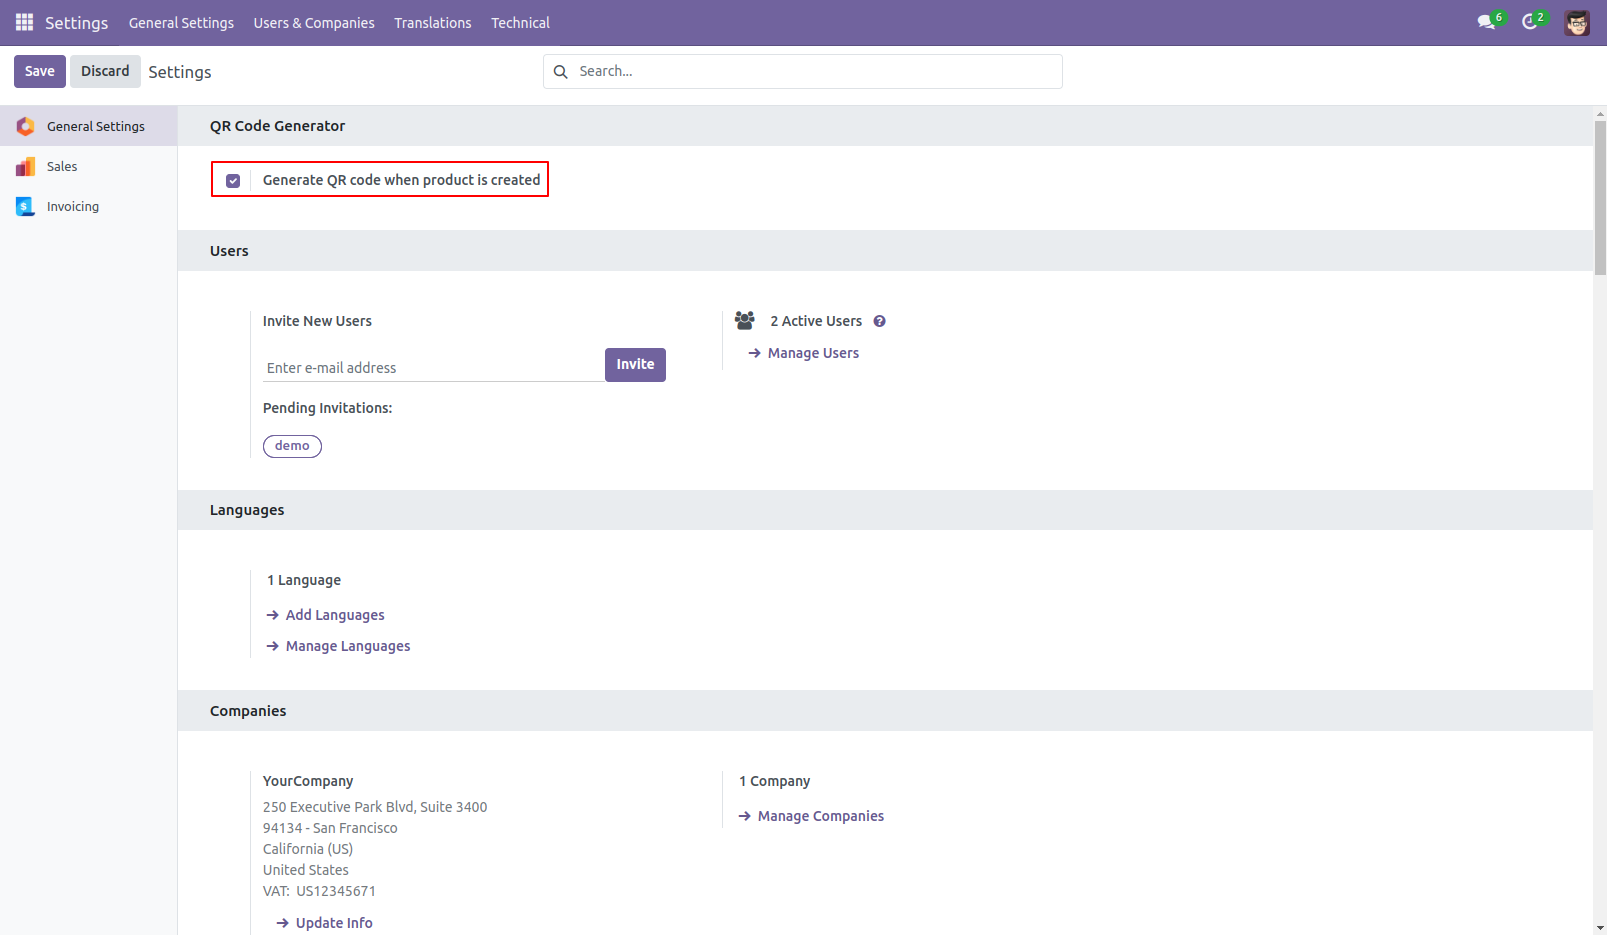This screenshot has height=935, width=1607.
Task: Save the settings changes
Action: pyautogui.click(x=39, y=71)
